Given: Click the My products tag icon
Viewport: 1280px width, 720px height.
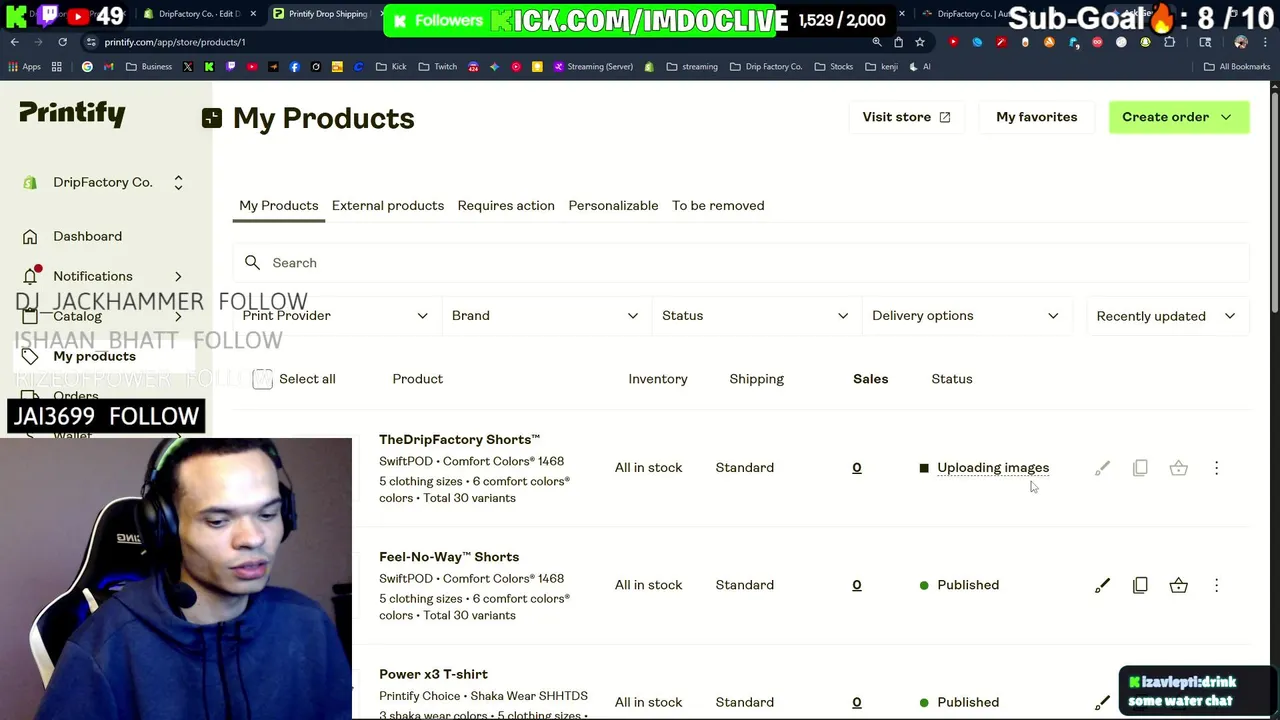Looking at the screenshot, I should tap(30, 357).
